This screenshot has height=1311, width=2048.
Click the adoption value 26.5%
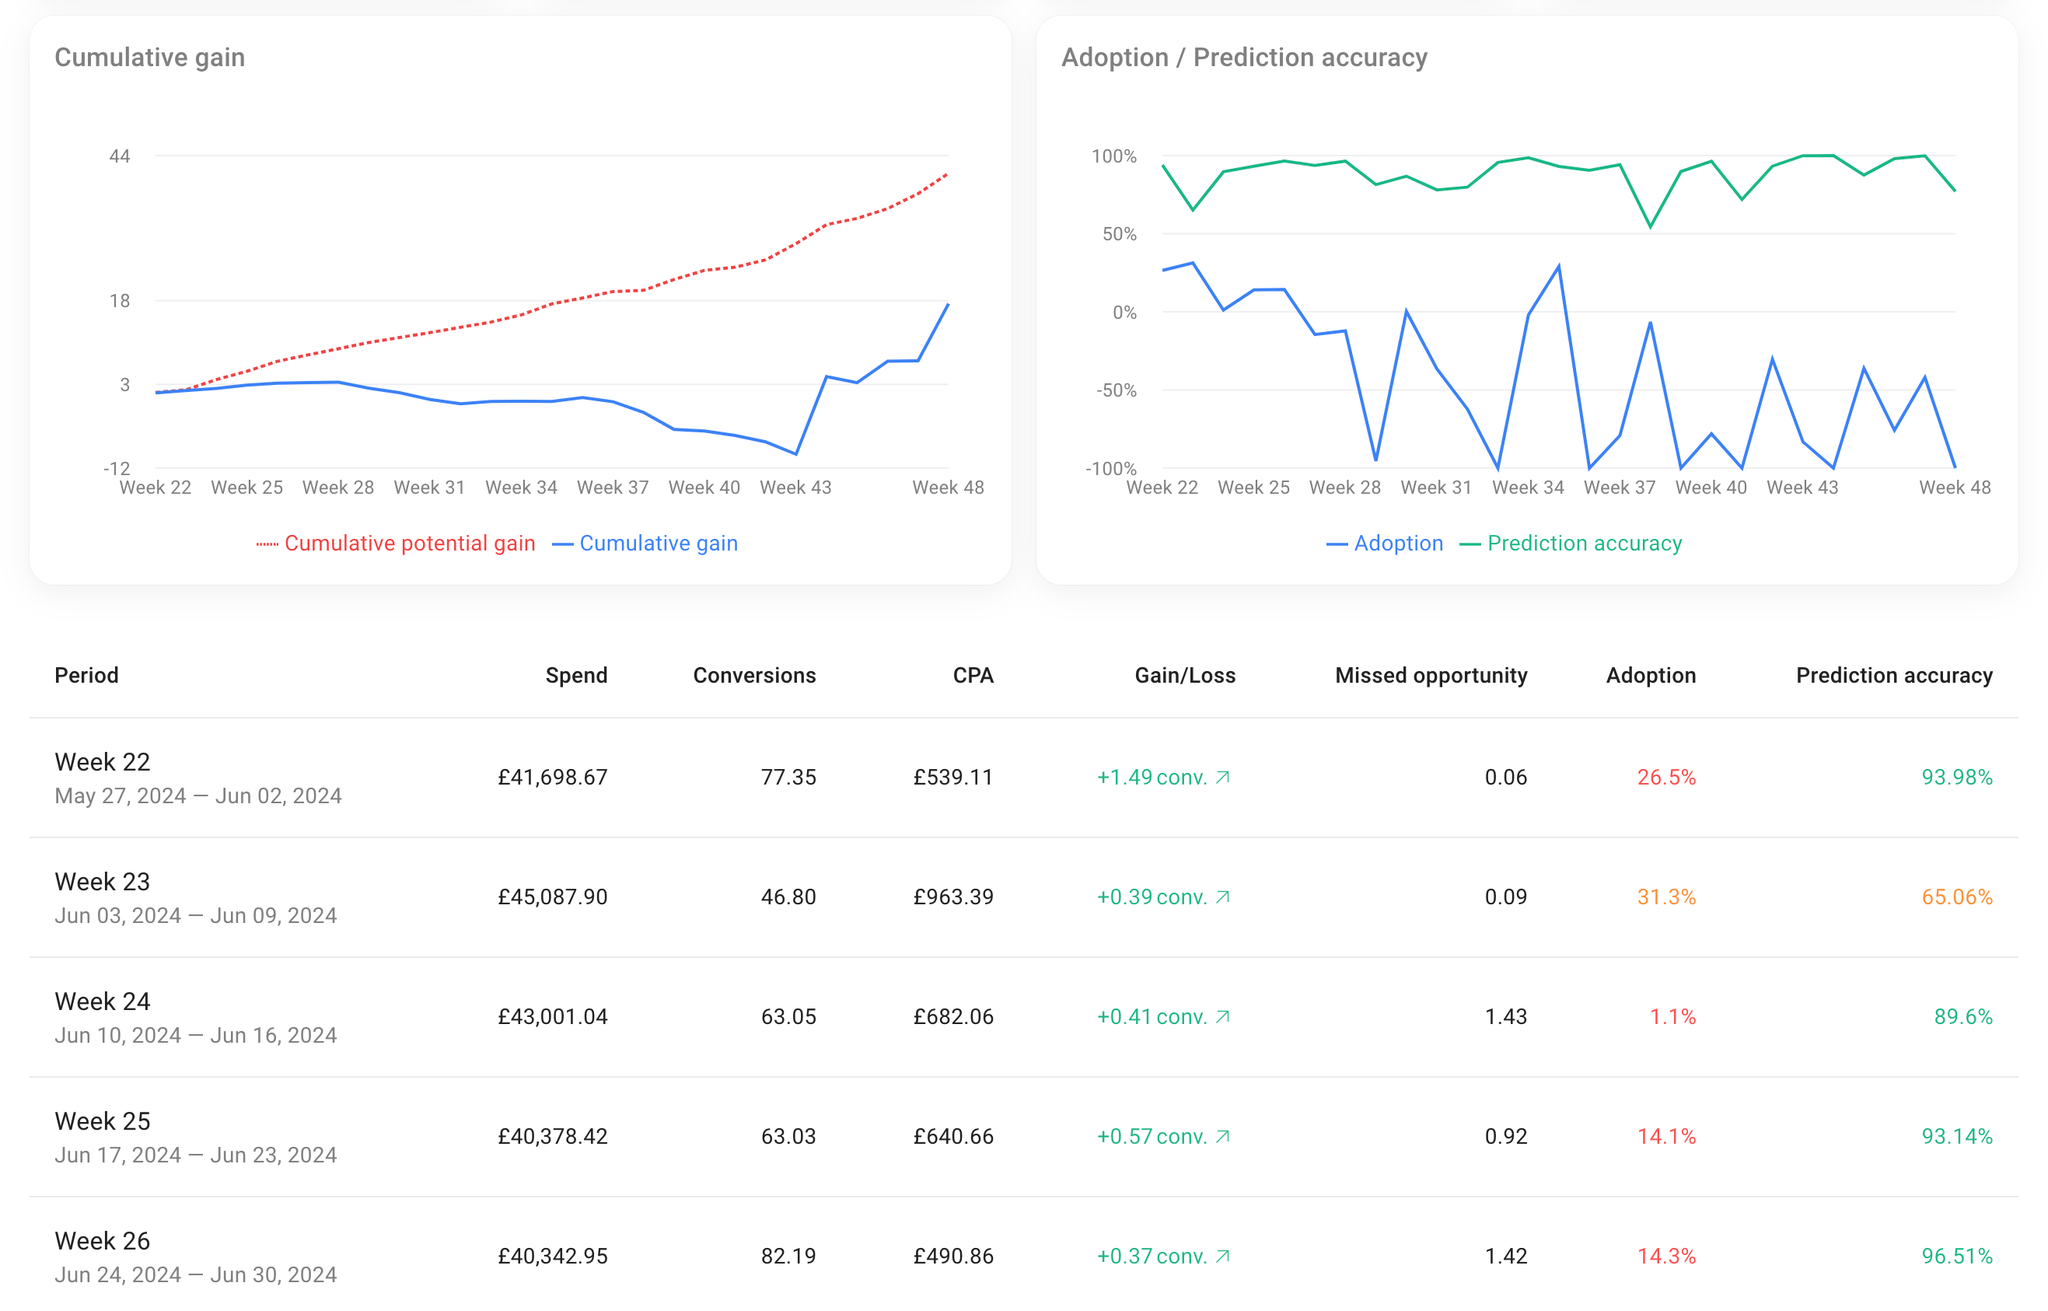[1666, 777]
